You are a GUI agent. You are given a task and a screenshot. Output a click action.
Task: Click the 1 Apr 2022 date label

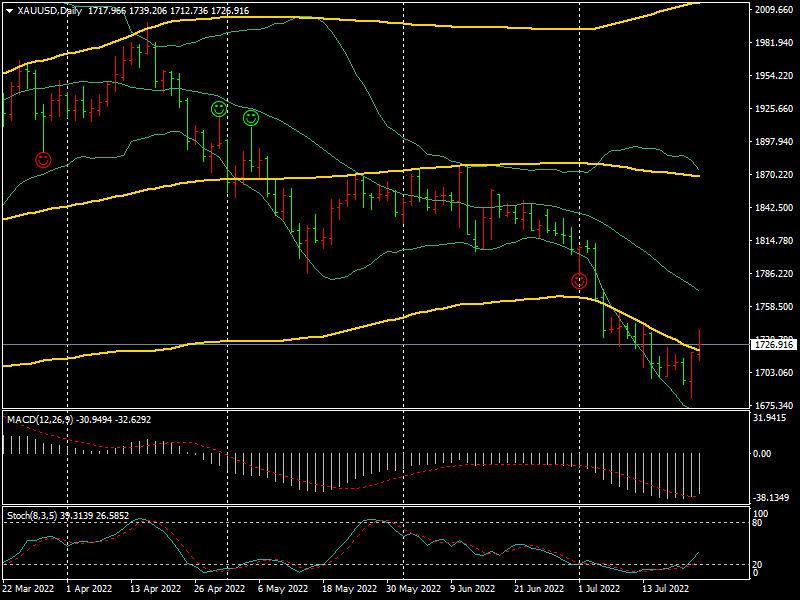(x=89, y=588)
